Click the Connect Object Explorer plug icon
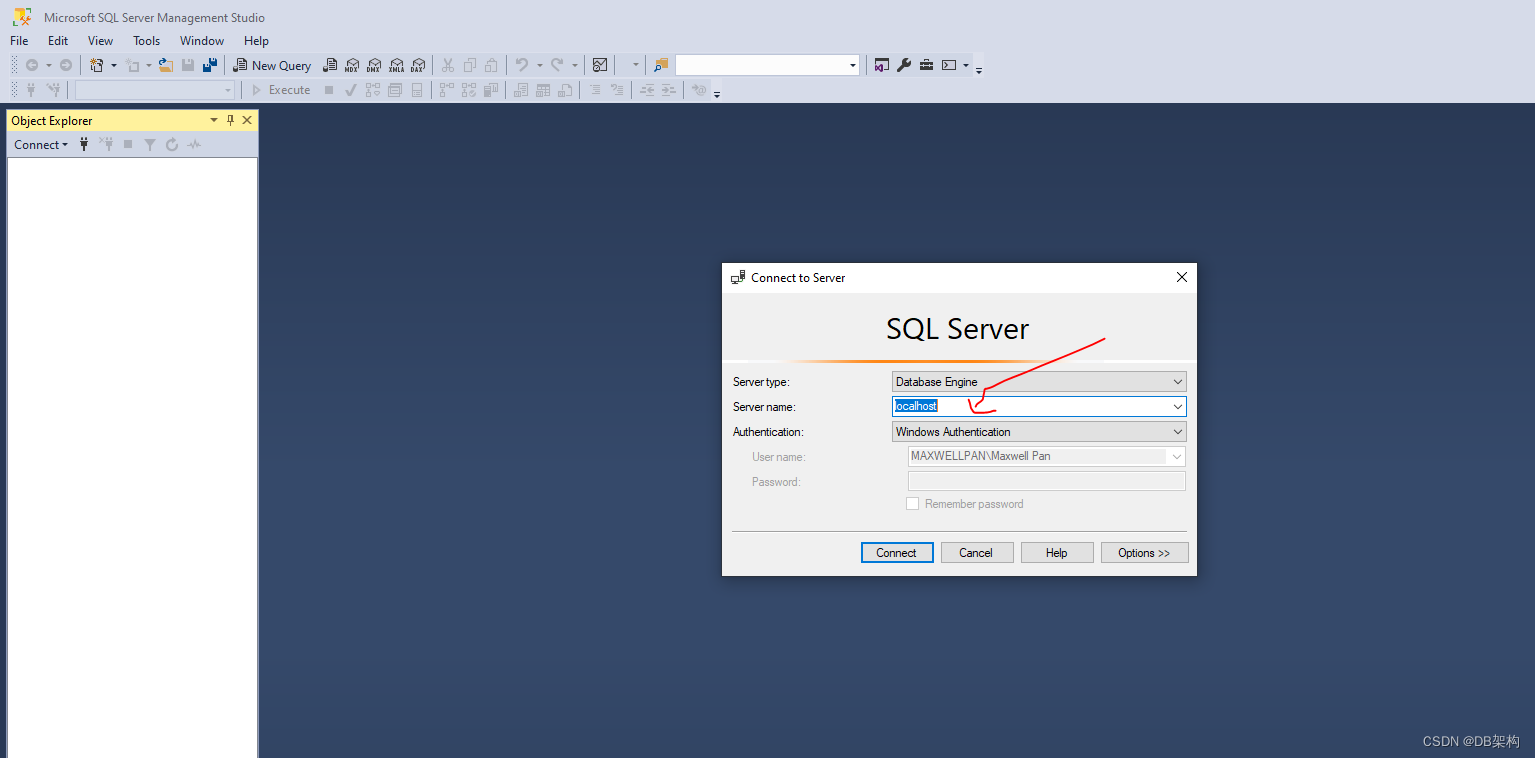 pos(84,144)
